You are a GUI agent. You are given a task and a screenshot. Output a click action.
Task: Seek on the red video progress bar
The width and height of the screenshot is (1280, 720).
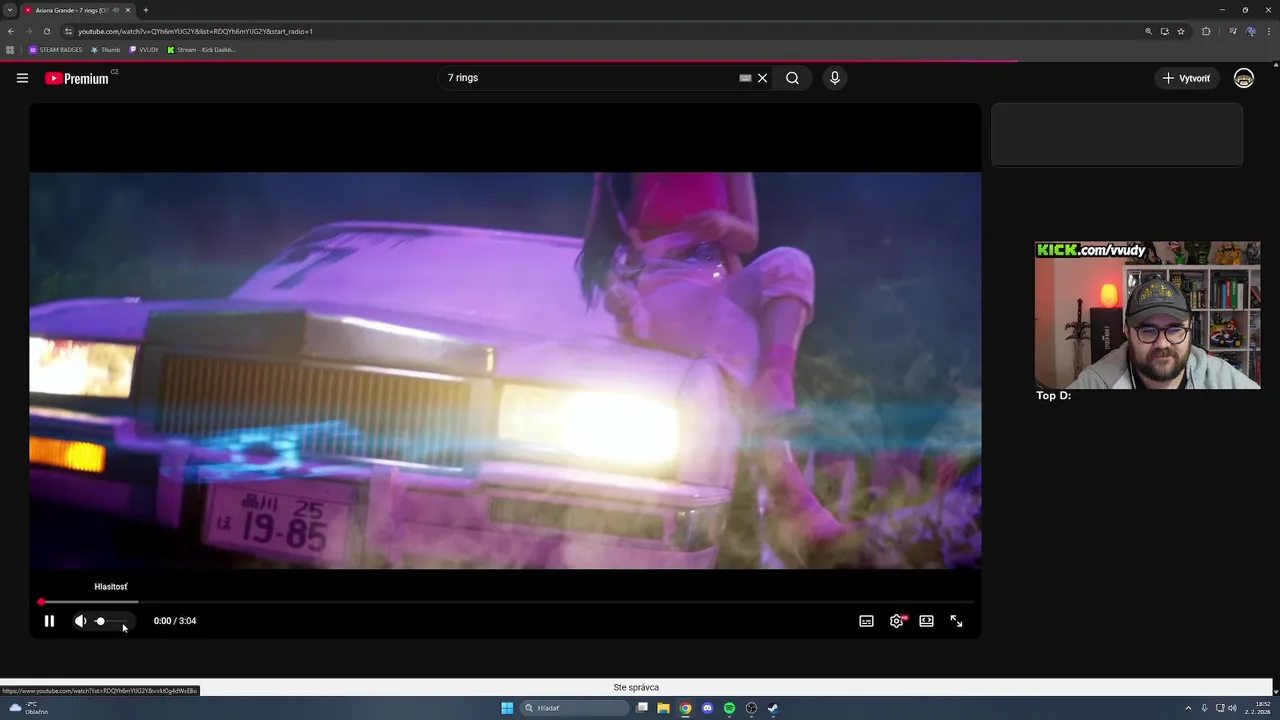click(x=505, y=602)
